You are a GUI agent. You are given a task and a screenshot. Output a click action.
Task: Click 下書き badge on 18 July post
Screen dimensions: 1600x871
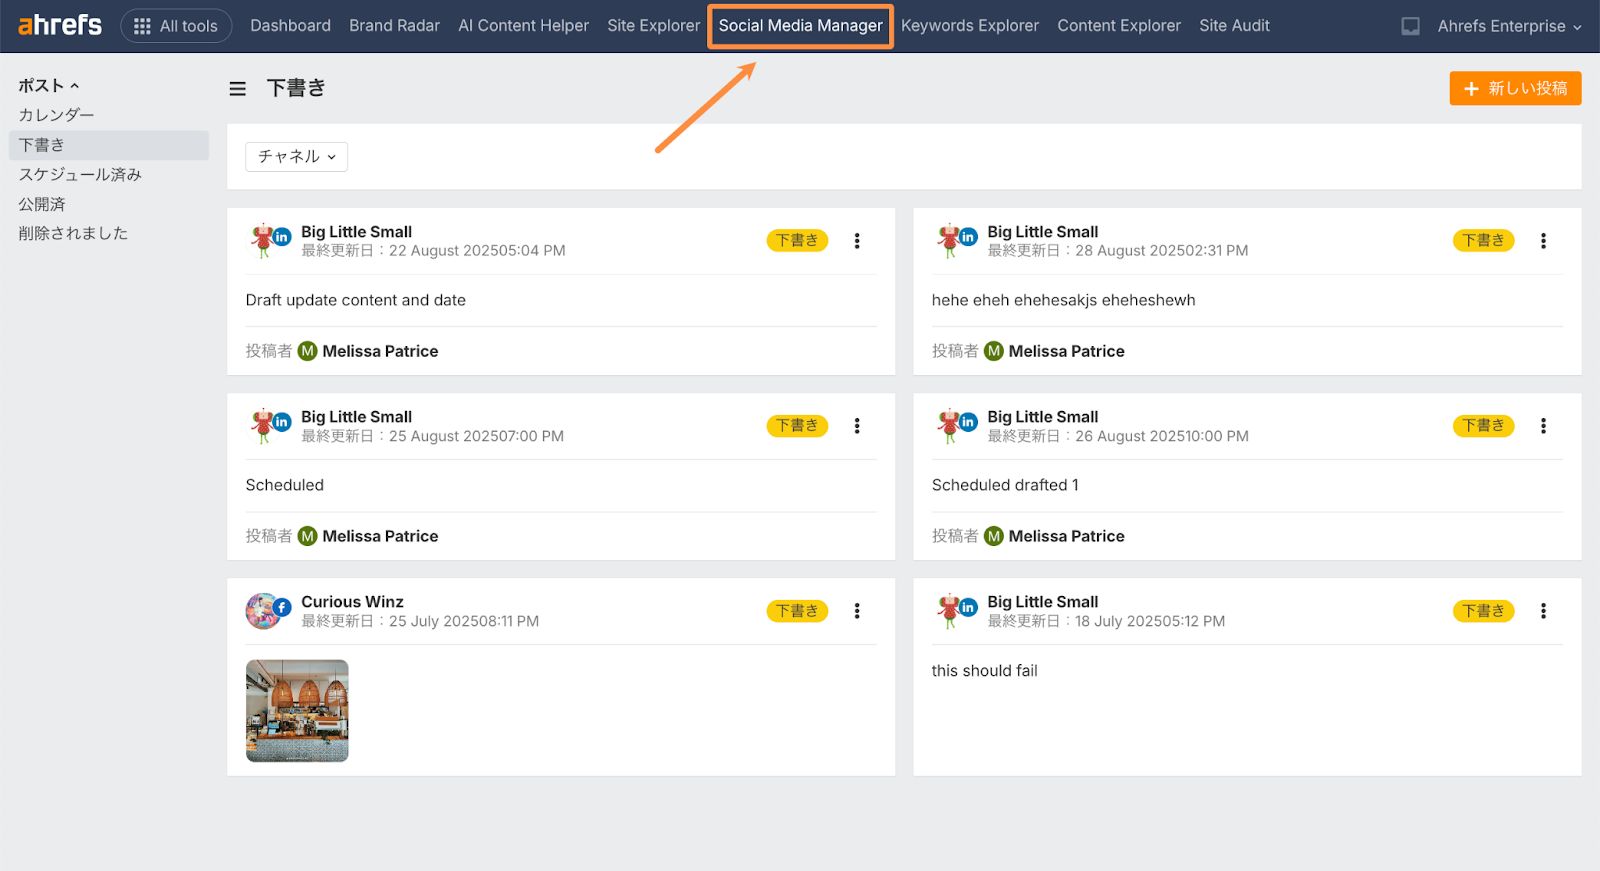coord(1483,611)
